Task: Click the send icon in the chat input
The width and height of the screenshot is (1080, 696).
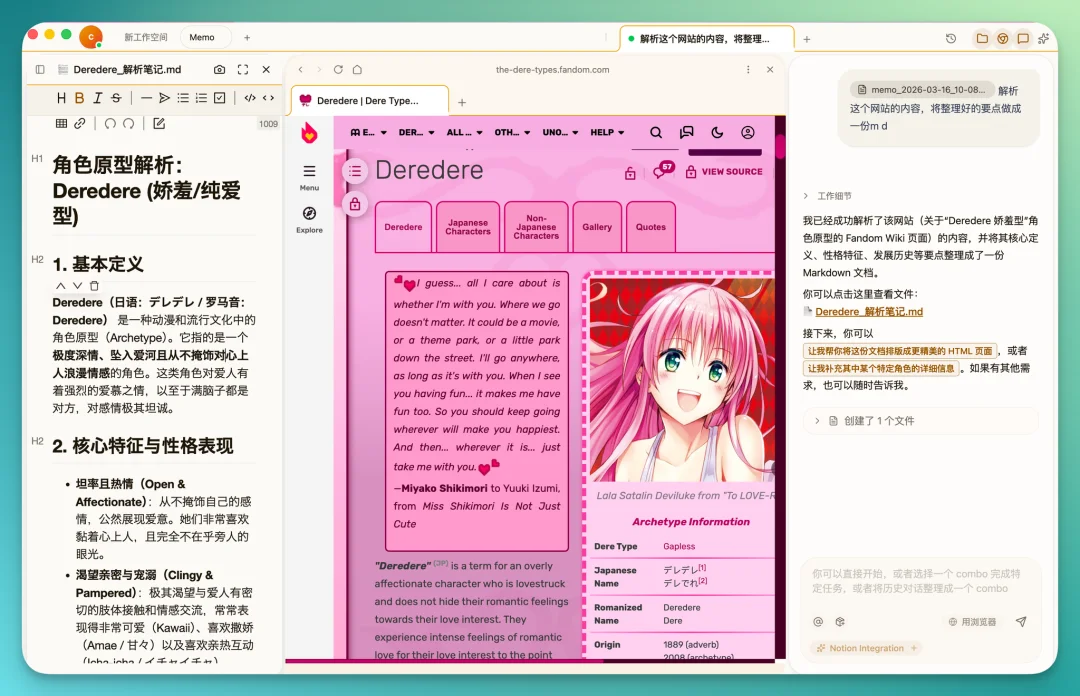Action: coord(1021,622)
